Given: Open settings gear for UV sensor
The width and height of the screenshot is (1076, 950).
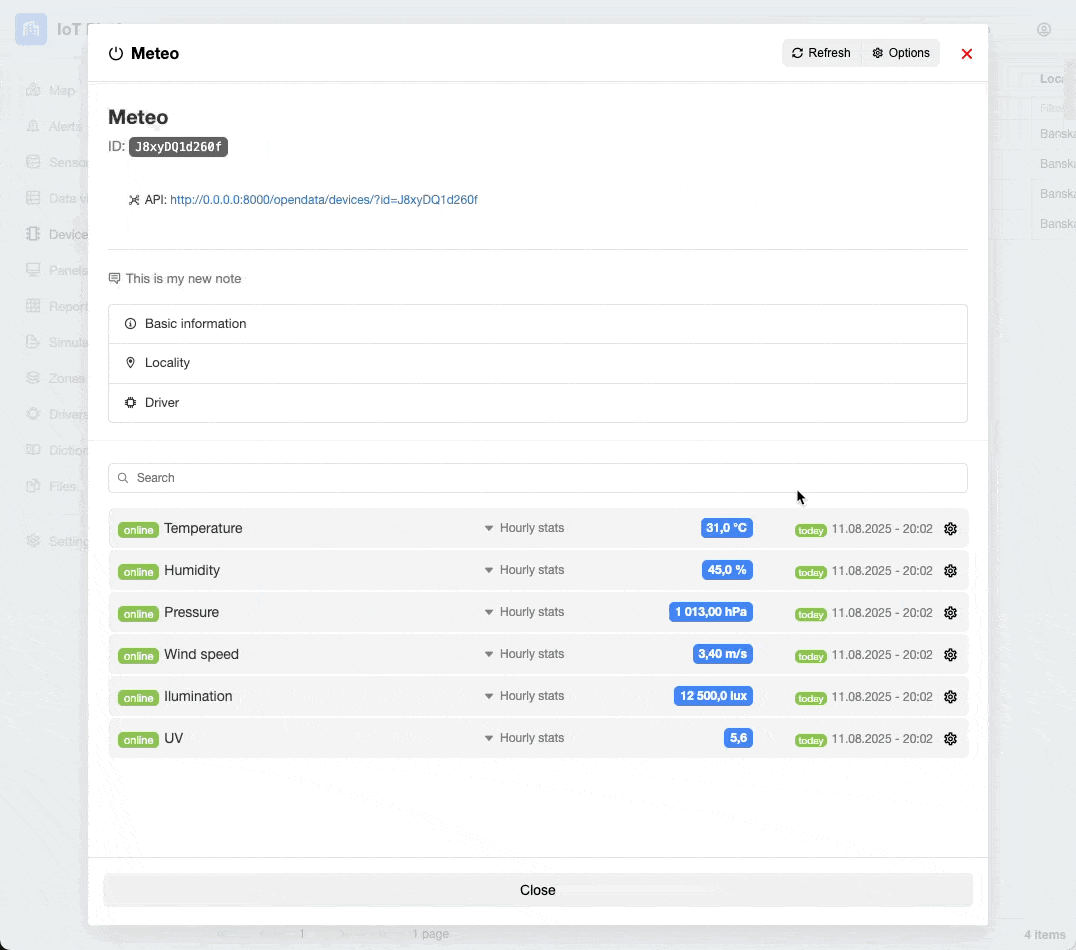Looking at the screenshot, I should click(x=950, y=739).
